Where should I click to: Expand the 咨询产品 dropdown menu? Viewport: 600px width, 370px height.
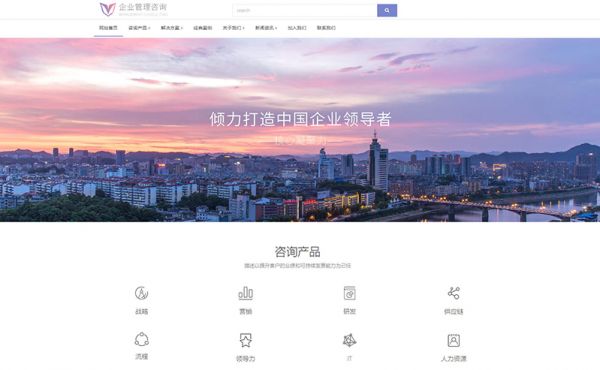point(139,28)
